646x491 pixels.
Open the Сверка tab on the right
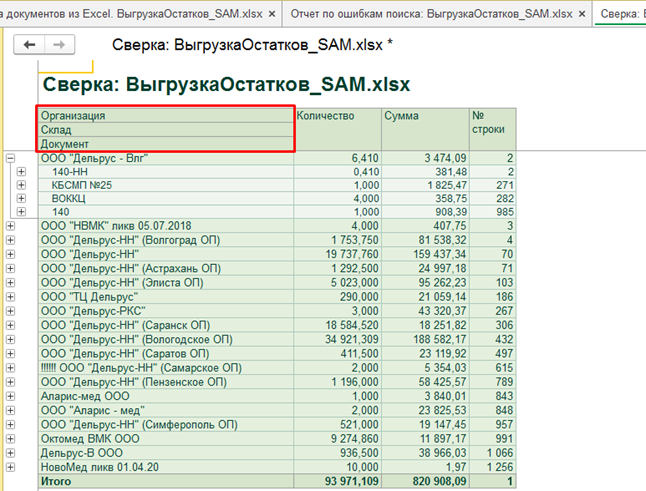622,14
